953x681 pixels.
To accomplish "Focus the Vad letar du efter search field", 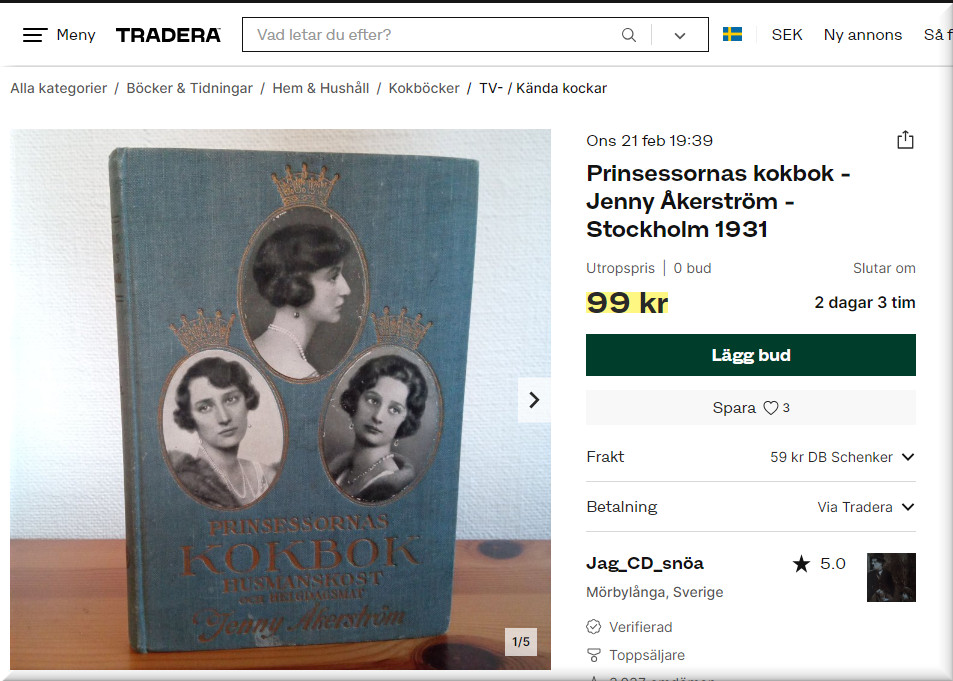I will 432,35.
